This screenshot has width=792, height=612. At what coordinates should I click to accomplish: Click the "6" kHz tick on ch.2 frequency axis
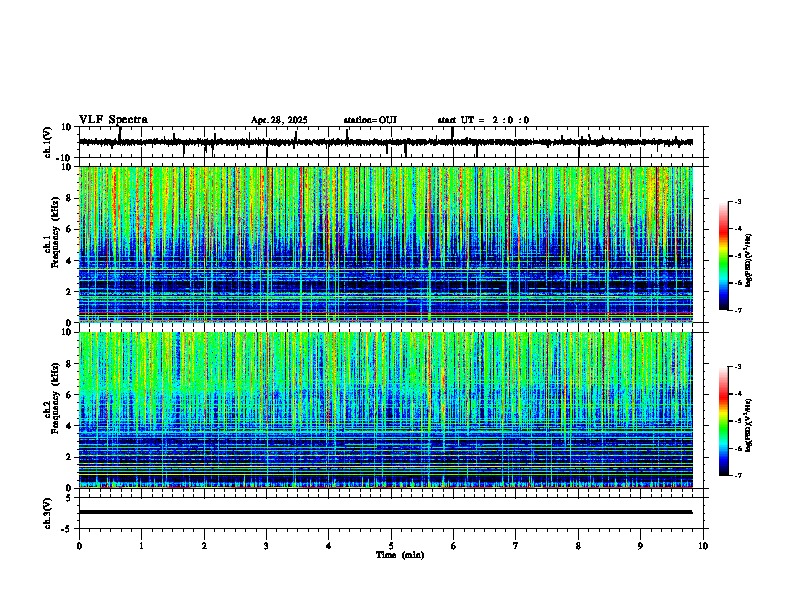(69, 394)
